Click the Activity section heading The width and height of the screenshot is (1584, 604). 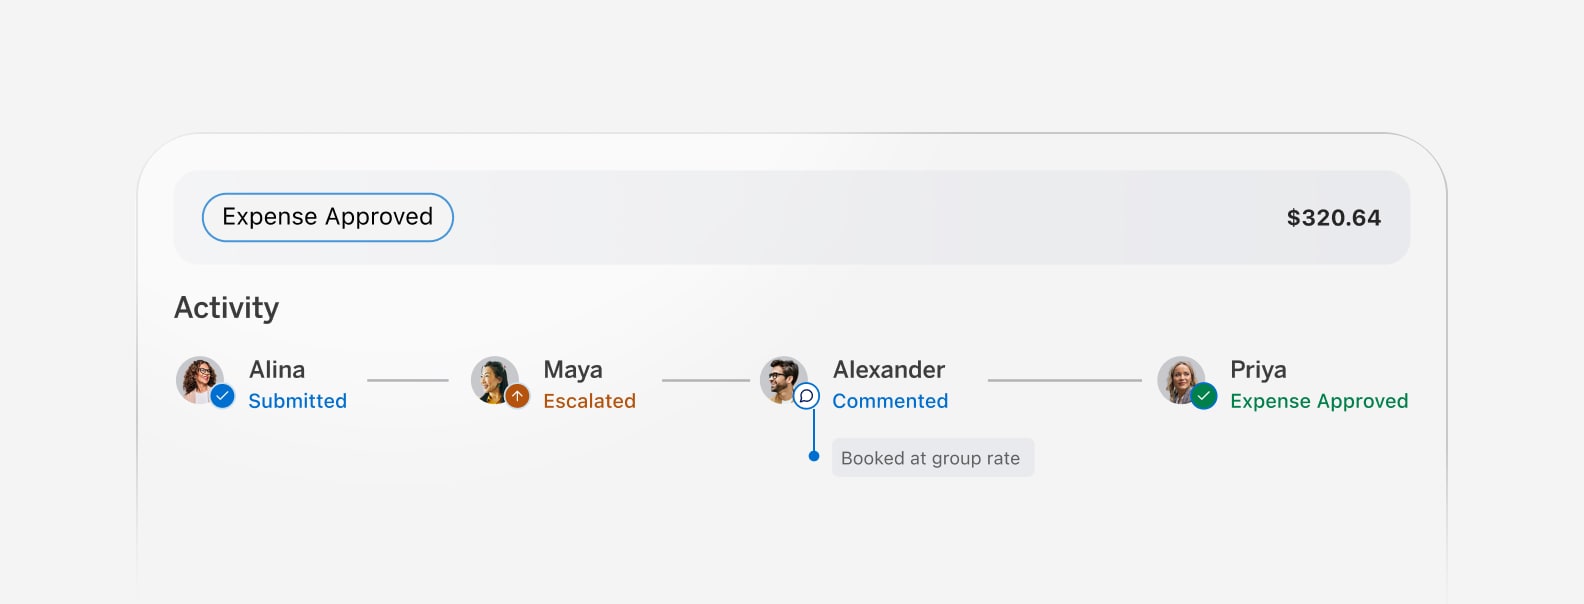click(227, 308)
